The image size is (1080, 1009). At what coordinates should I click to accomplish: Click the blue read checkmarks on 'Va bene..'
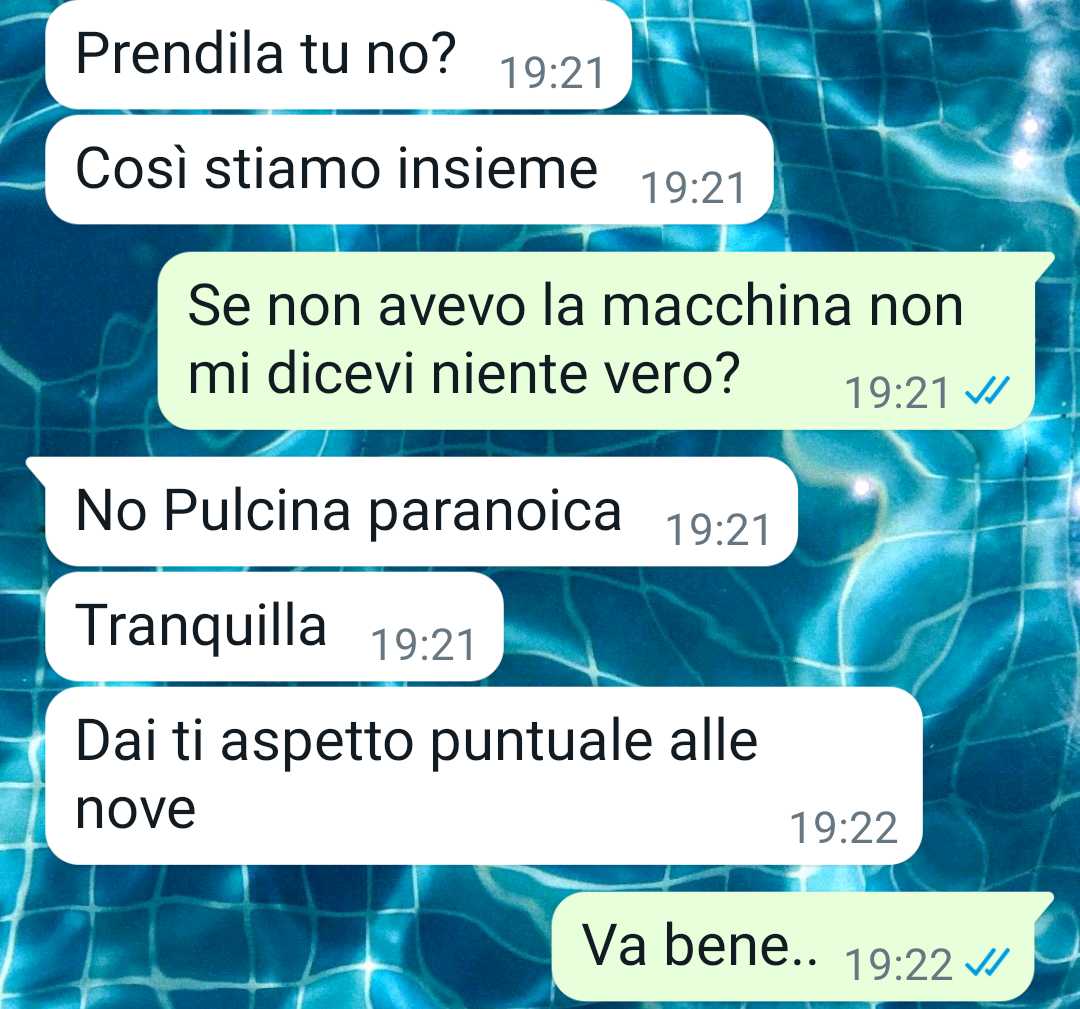click(988, 963)
